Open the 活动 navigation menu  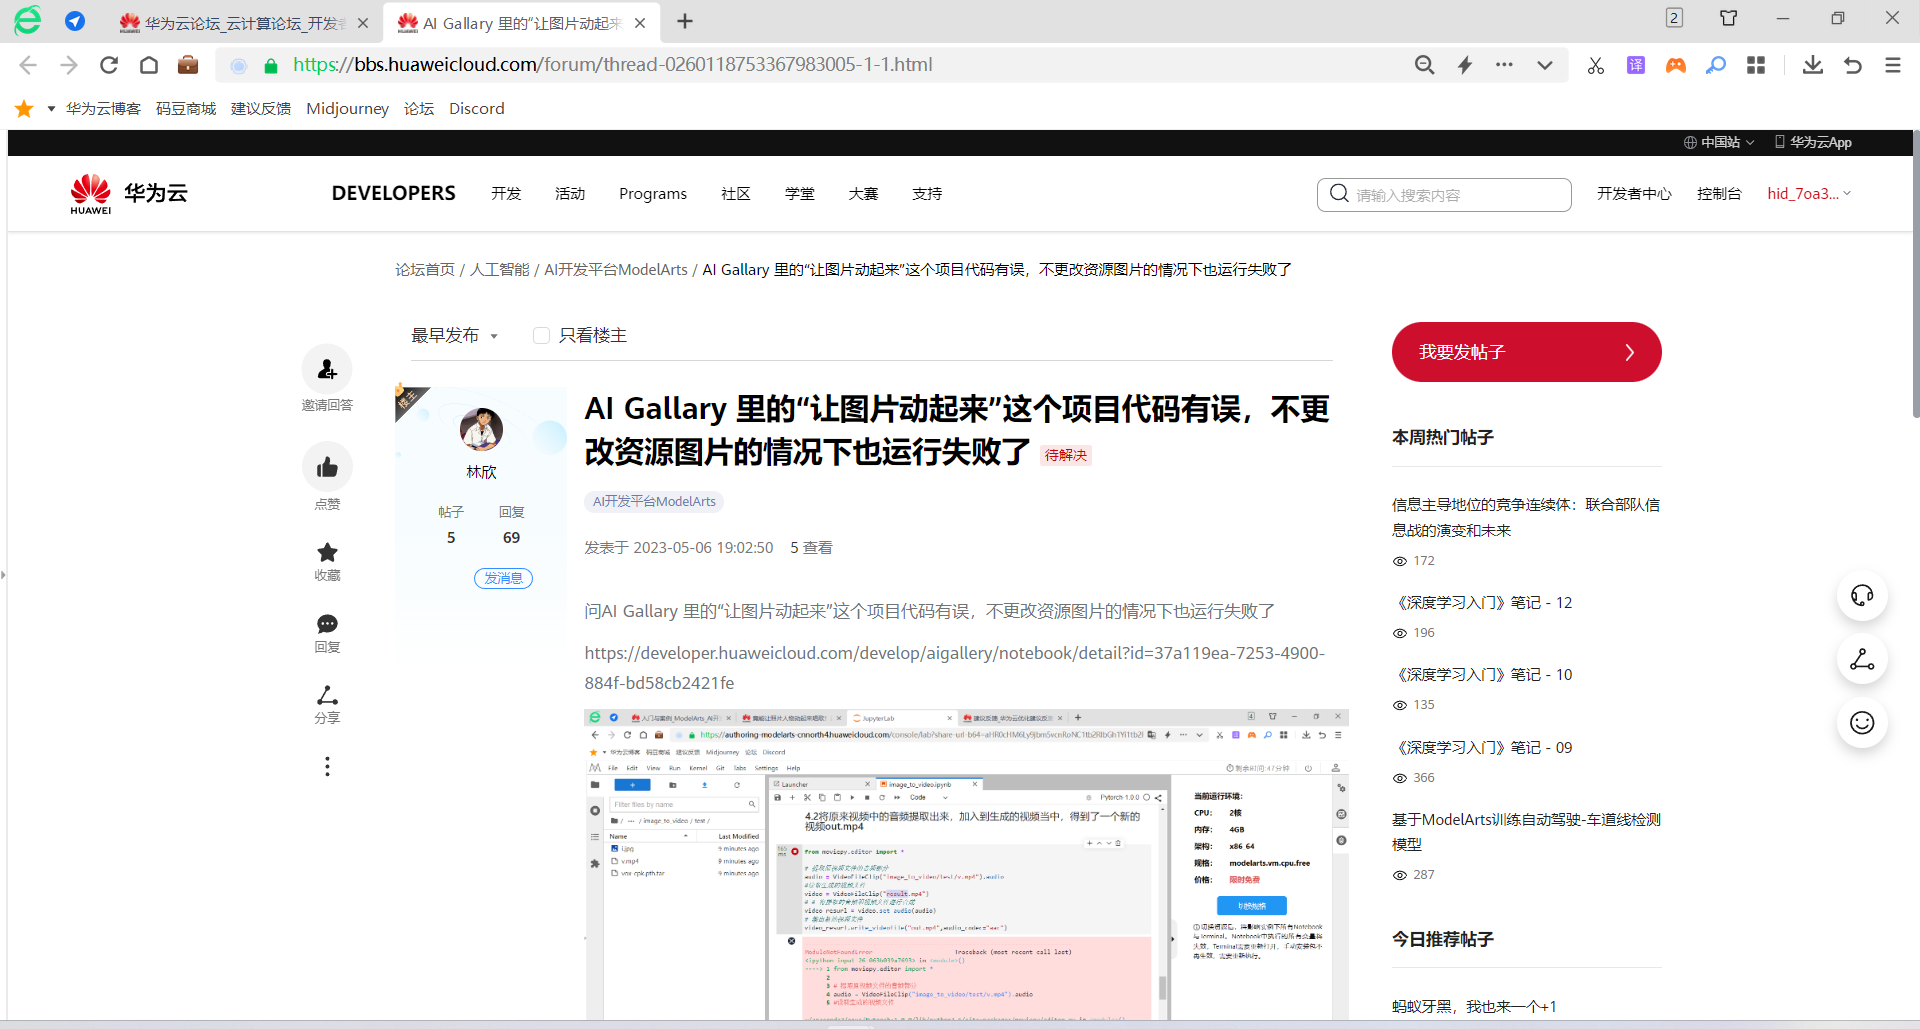pyautogui.click(x=570, y=194)
